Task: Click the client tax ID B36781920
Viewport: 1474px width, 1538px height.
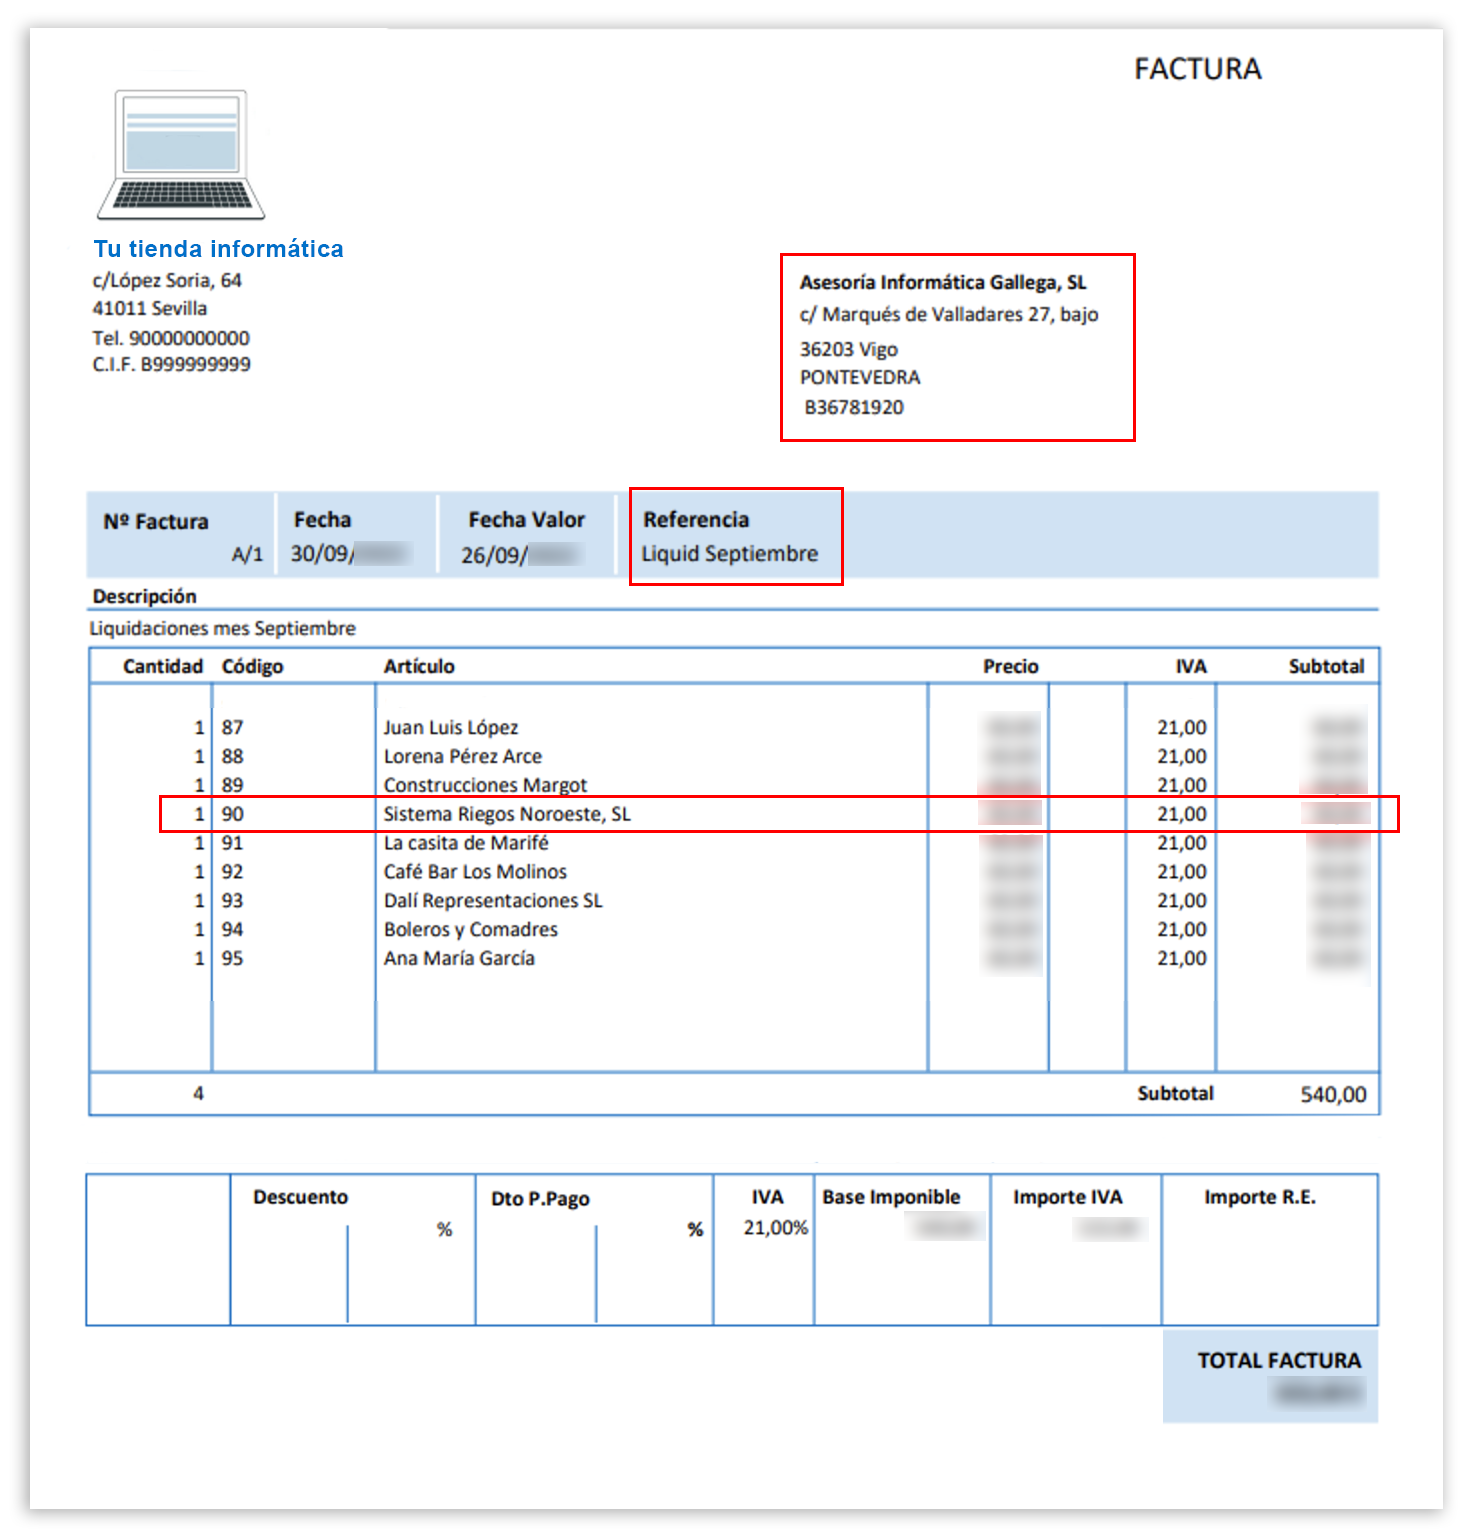Action: click(854, 408)
